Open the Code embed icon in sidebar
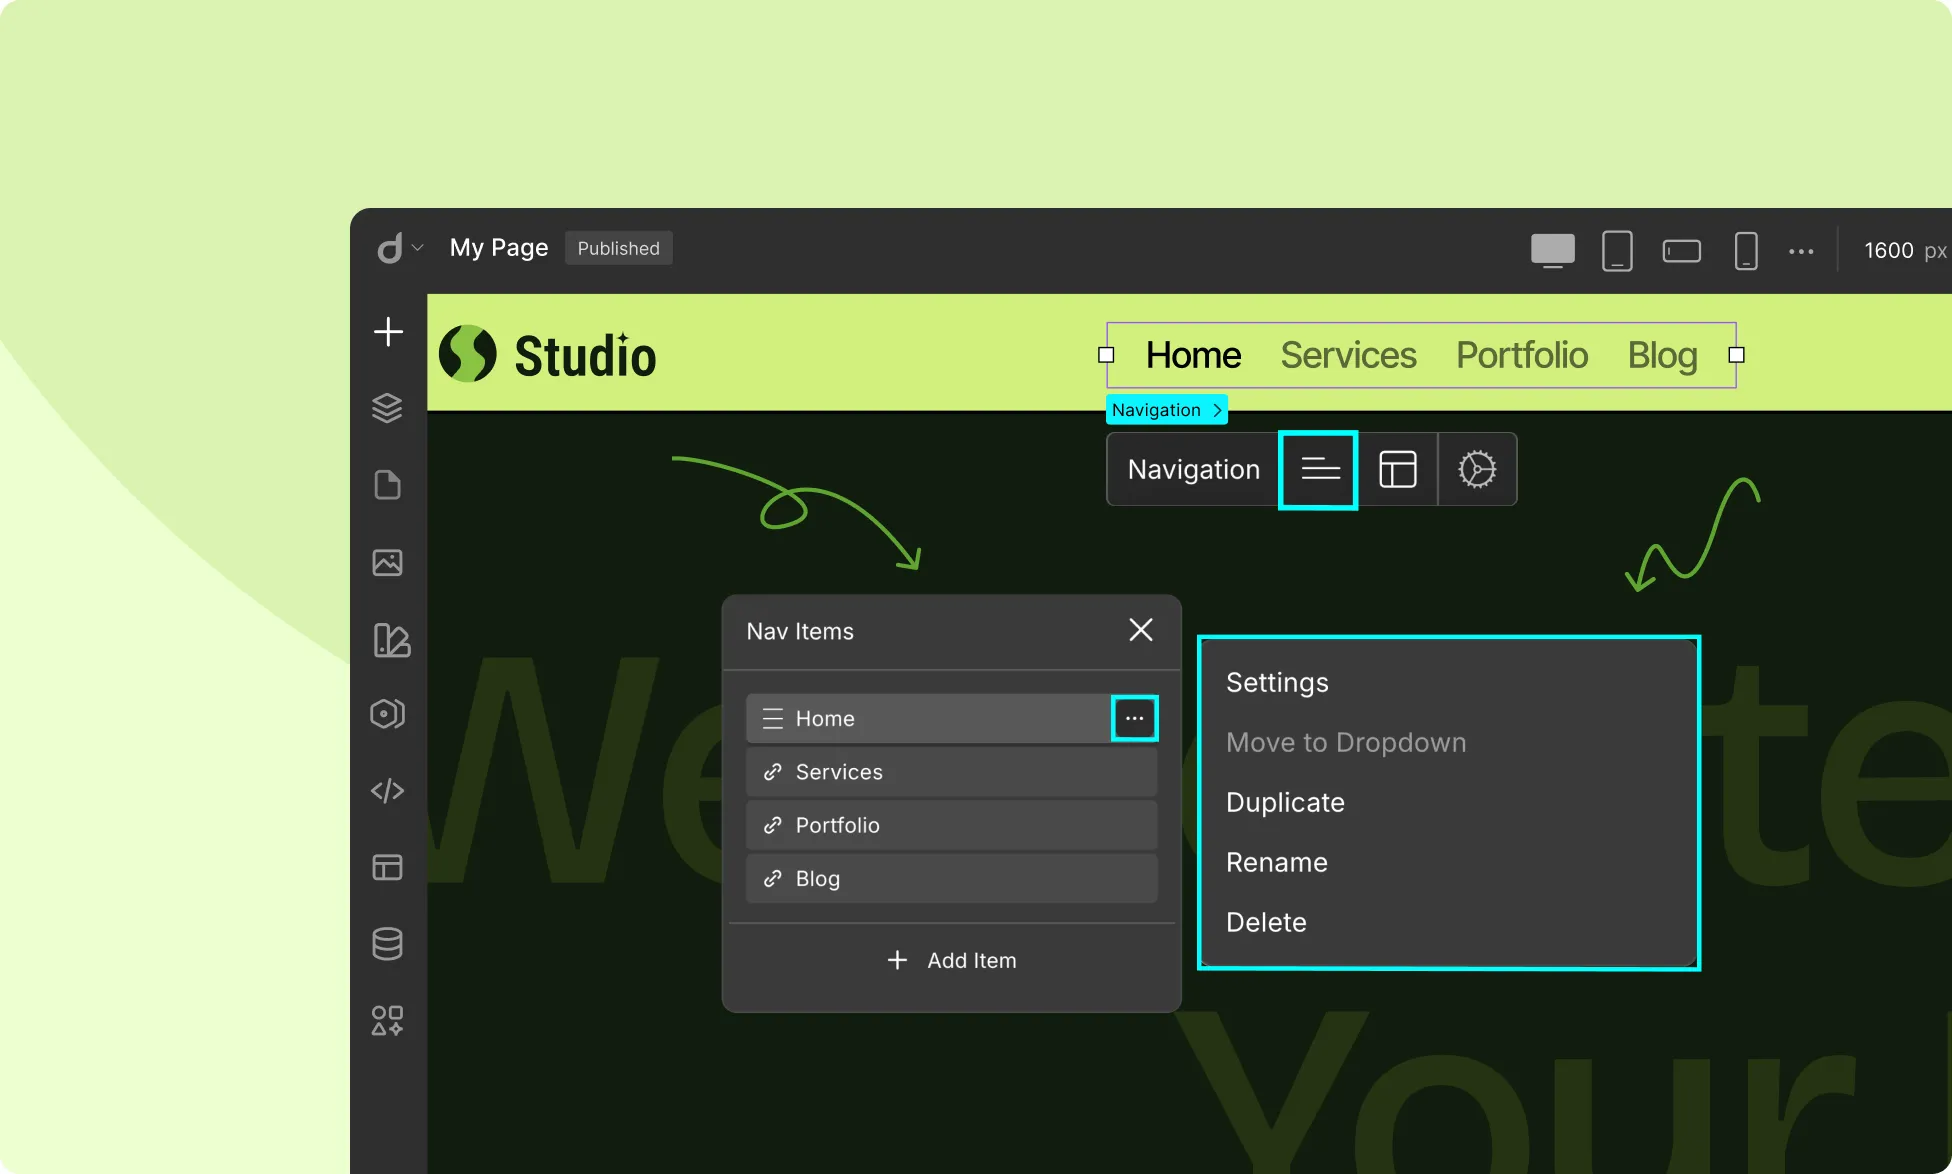Image resolution: width=1952 pixels, height=1174 pixels. tap(387, 791)
